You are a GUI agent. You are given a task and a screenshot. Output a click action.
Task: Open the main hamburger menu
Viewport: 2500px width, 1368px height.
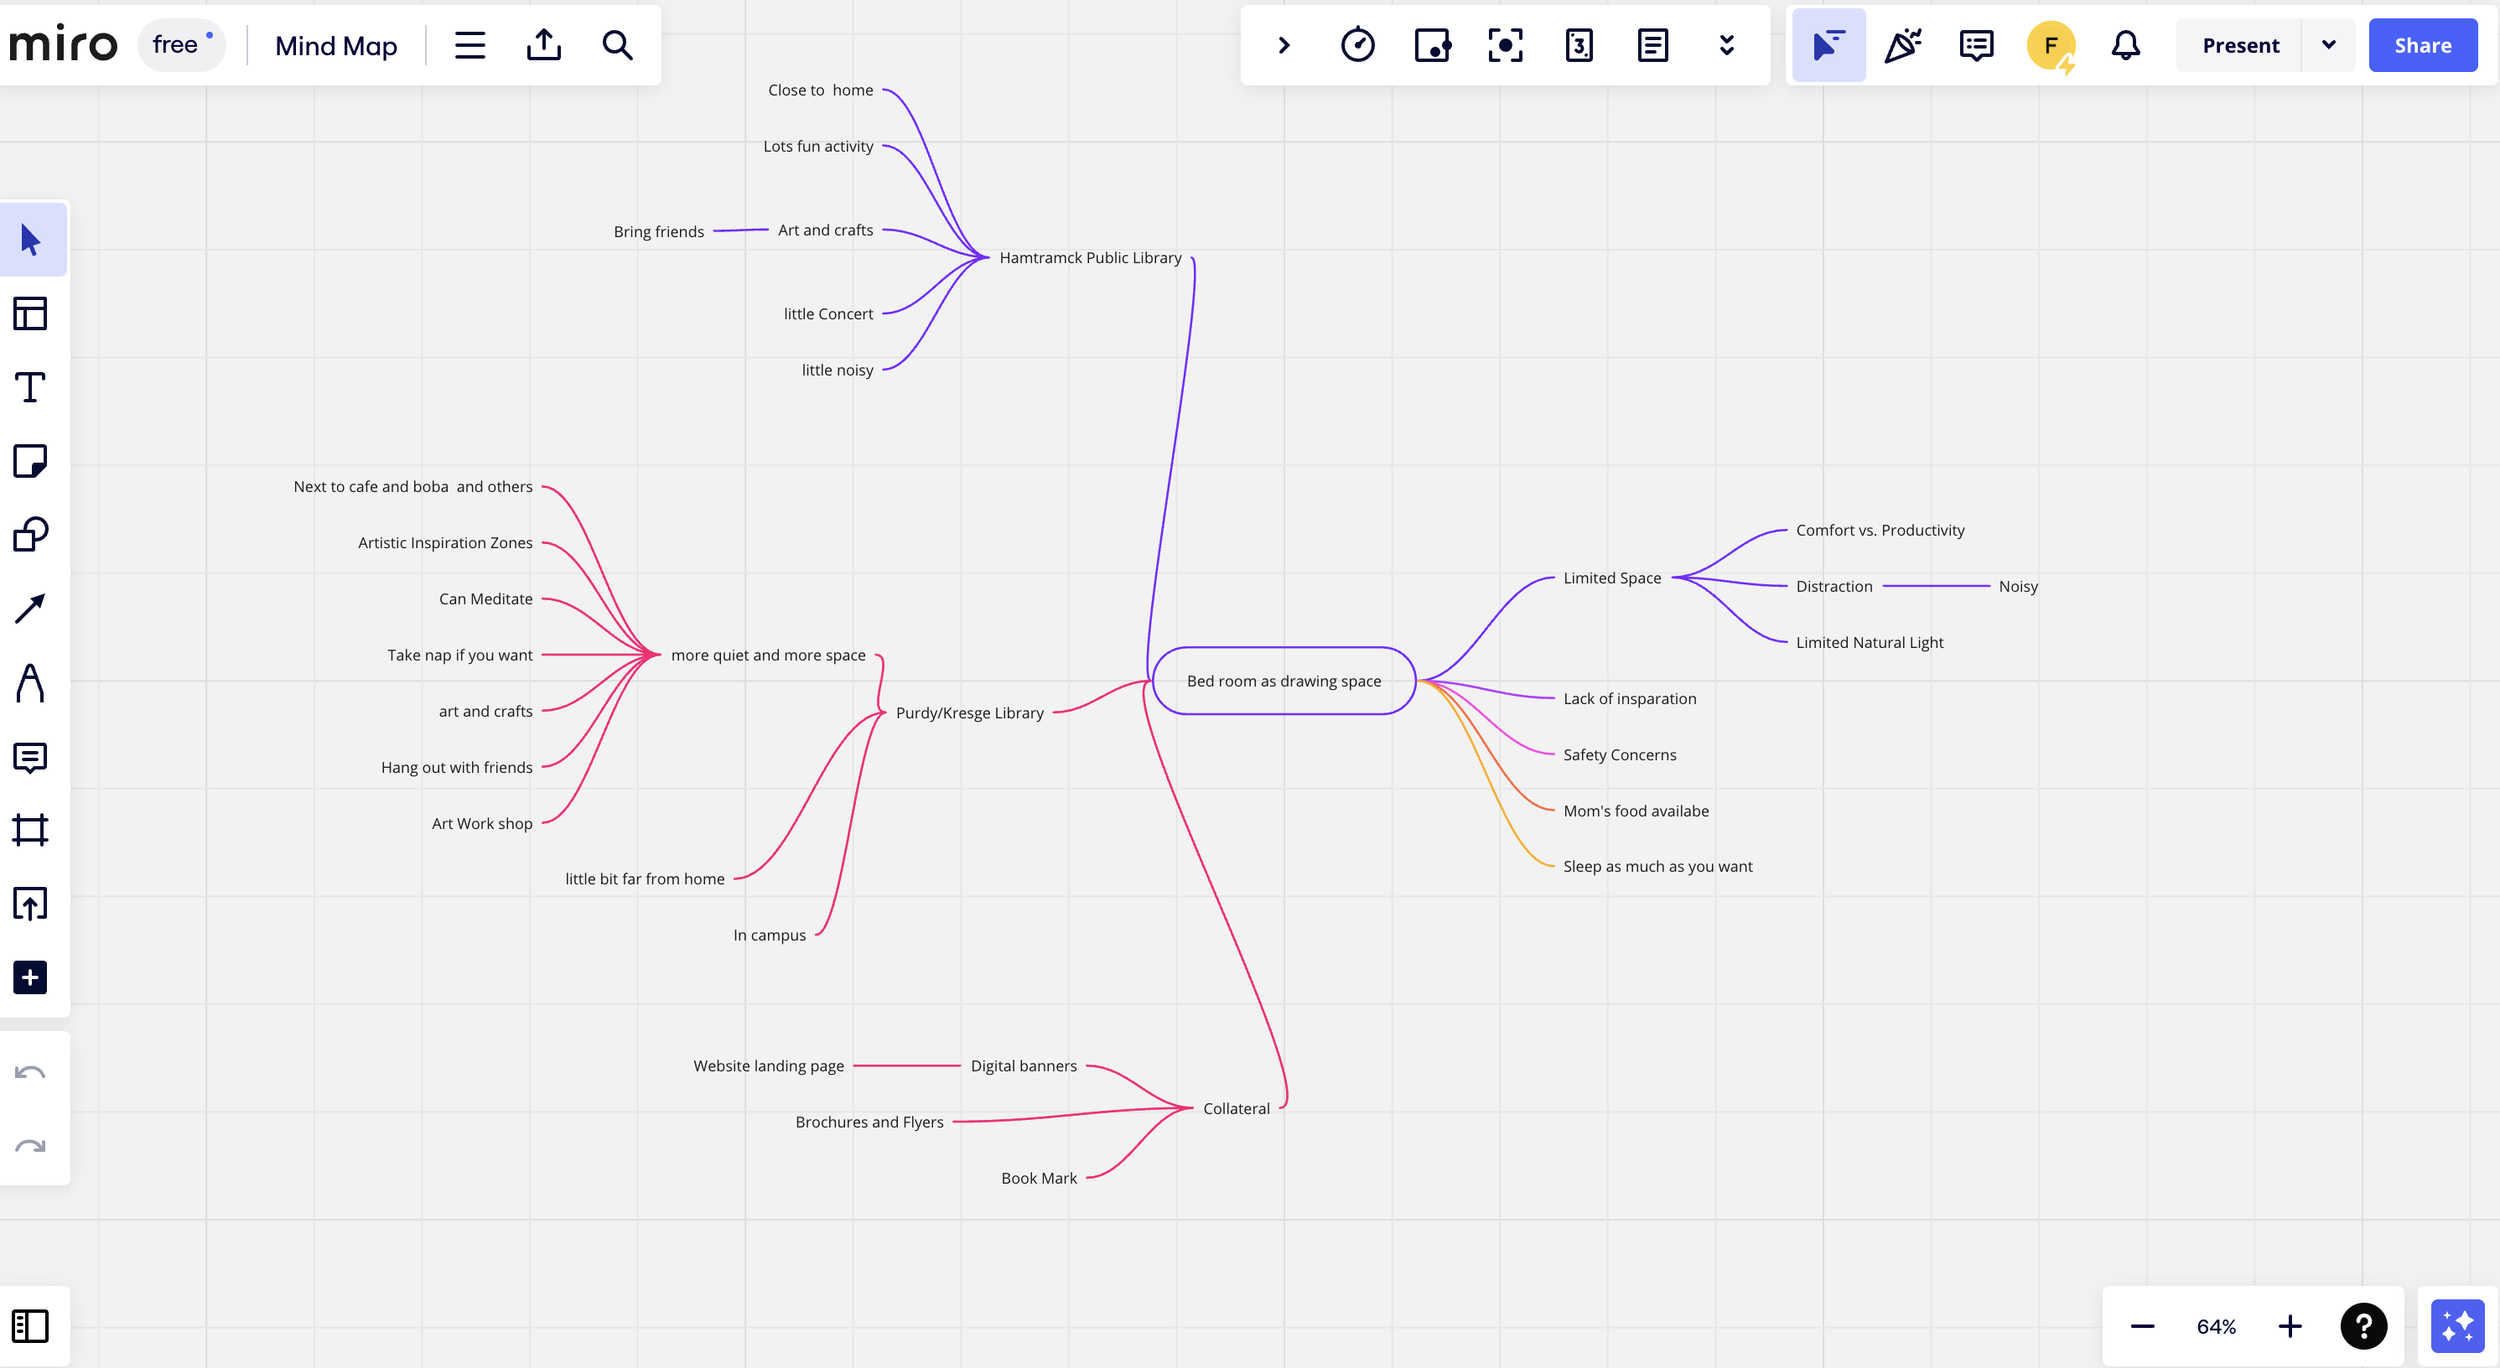click(469, 45)
